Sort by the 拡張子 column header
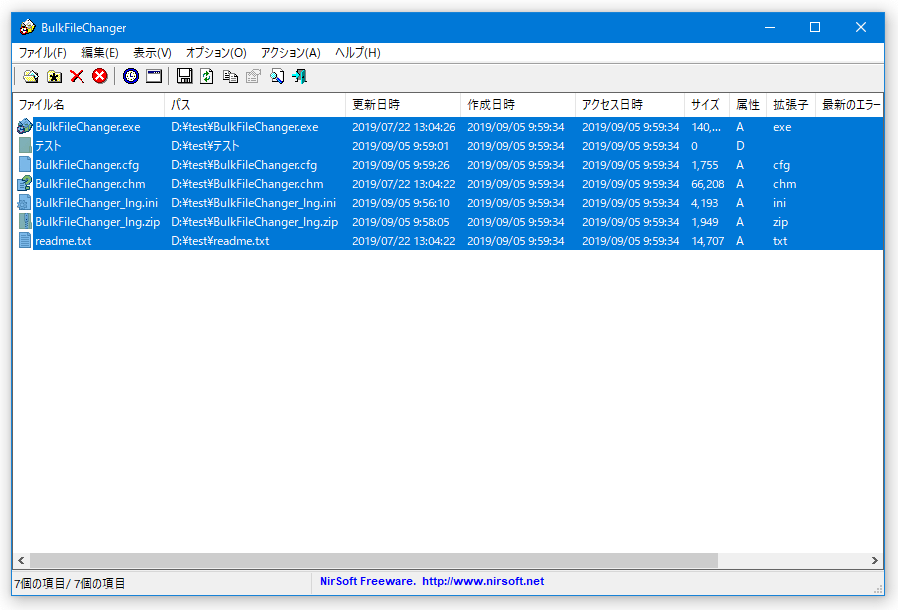Screen dimensions: 898x610 [x=791, y=104]
